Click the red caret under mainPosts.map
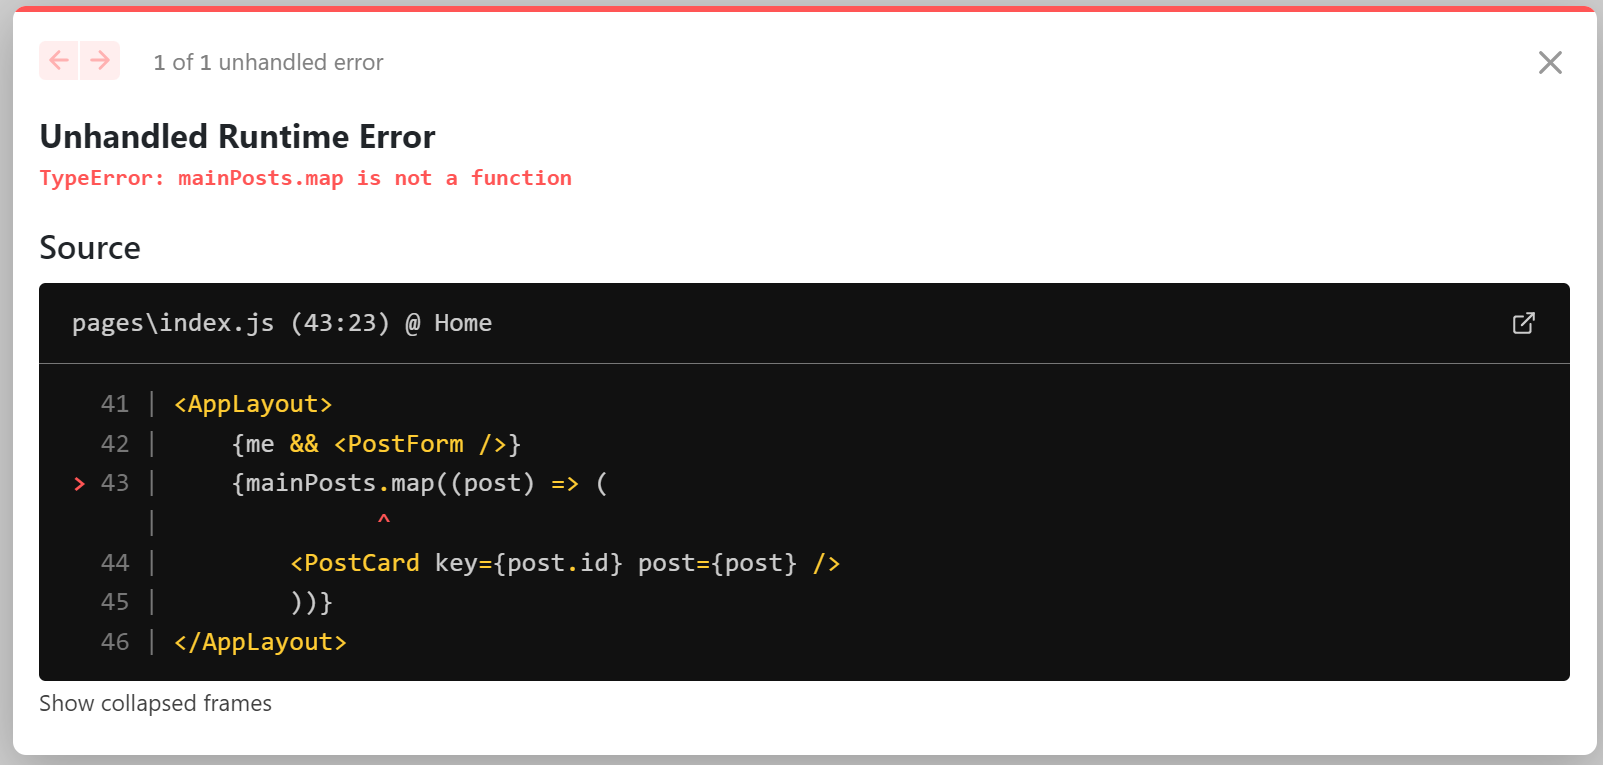This screenshot has width=1603, height=765. pyautogui.click(x=384, y=520)
